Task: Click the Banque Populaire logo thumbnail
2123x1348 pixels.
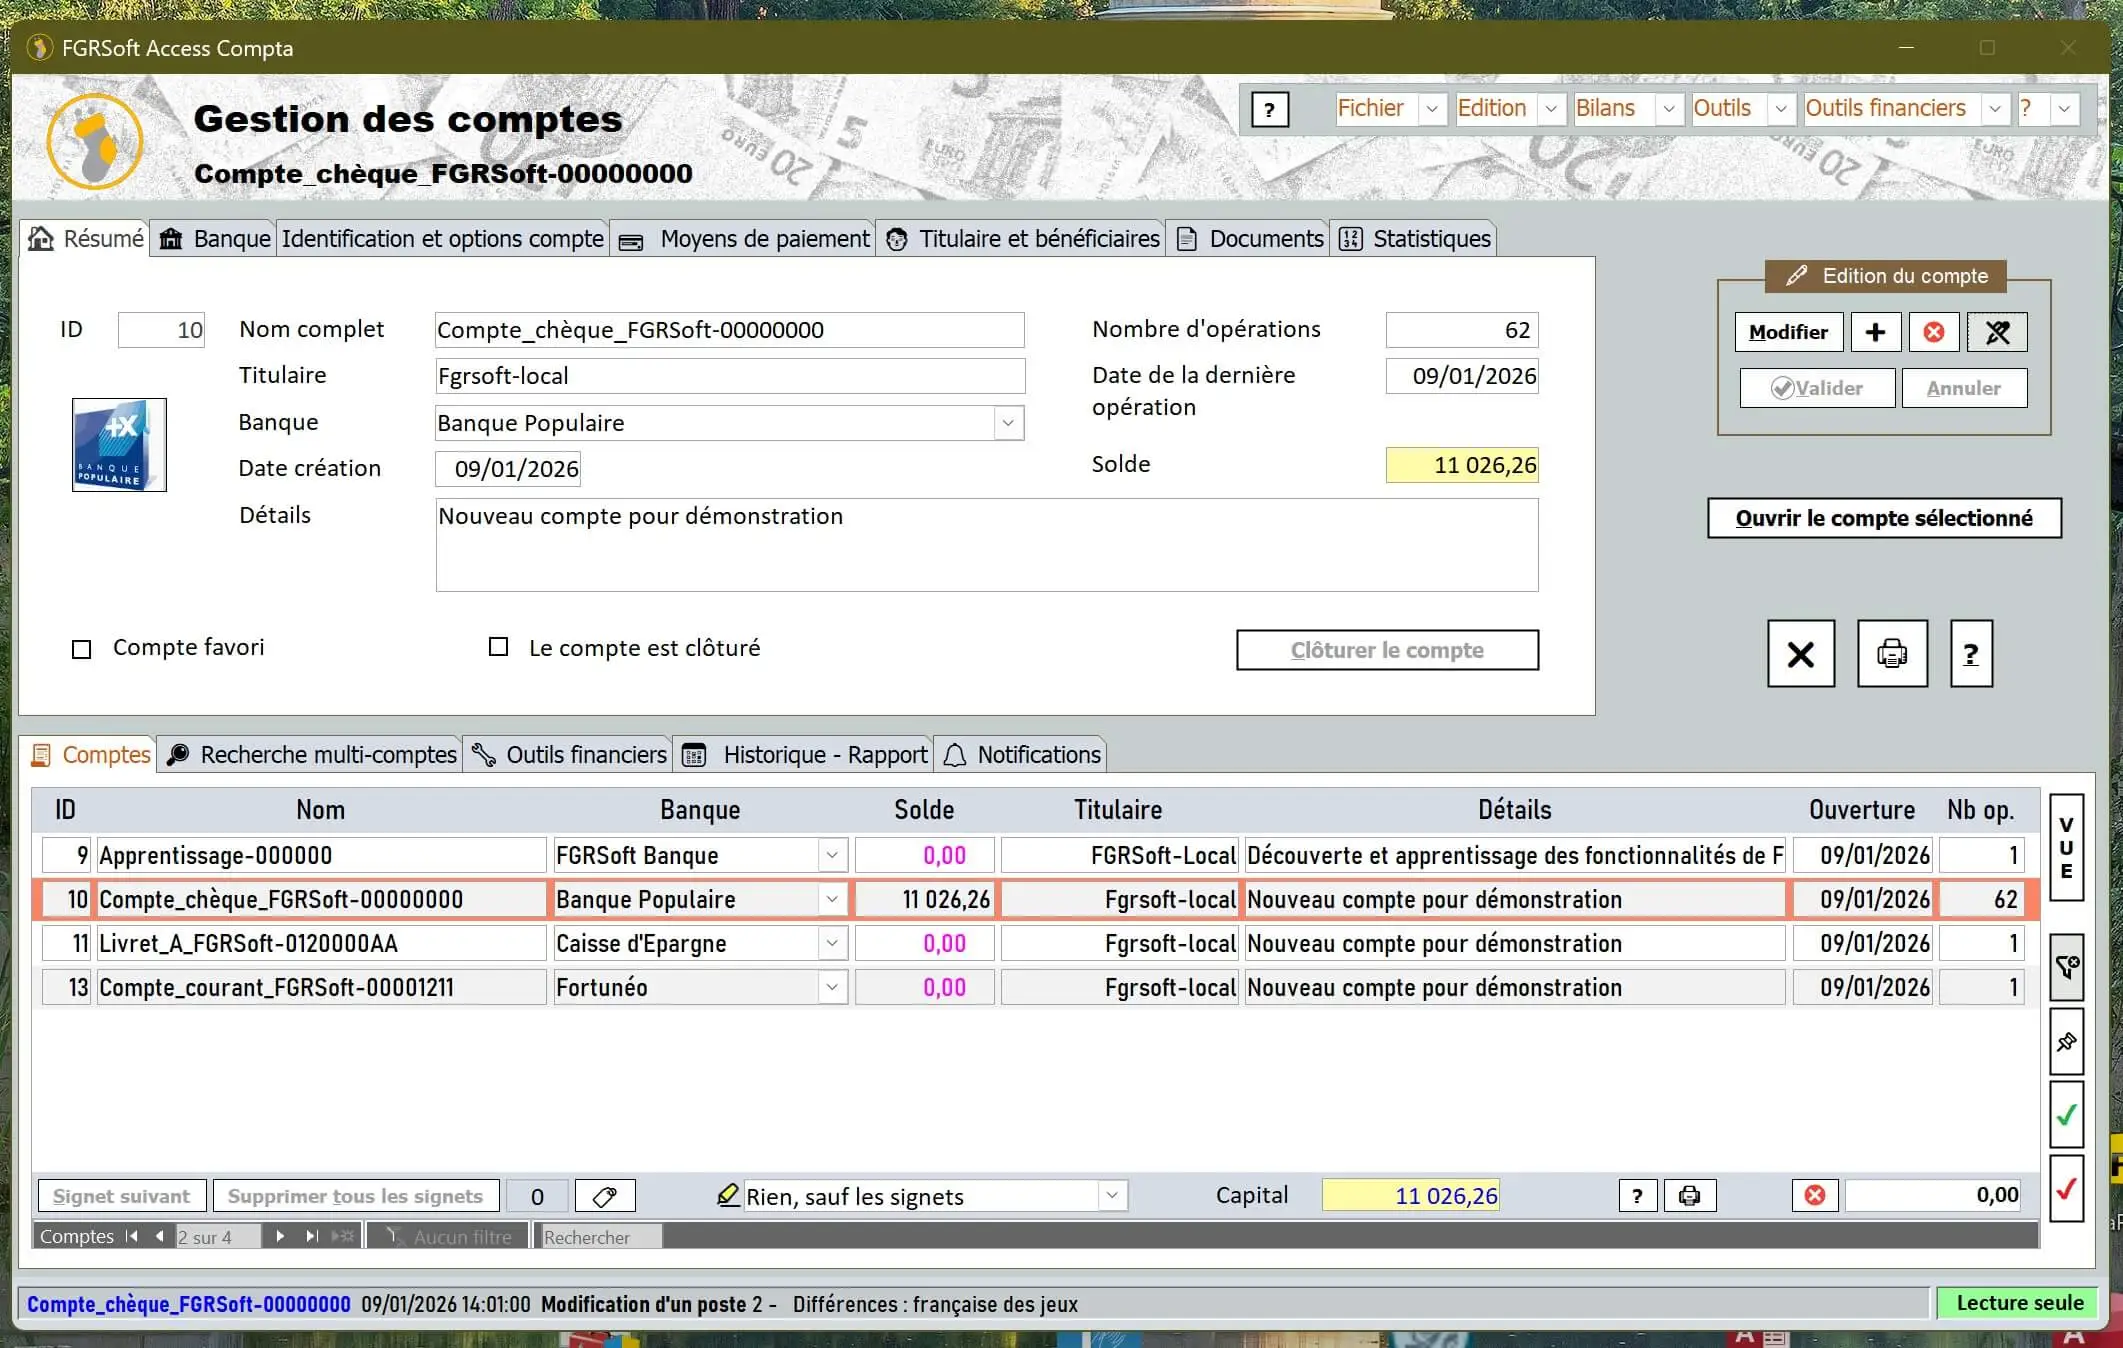Action: [119, 445]
